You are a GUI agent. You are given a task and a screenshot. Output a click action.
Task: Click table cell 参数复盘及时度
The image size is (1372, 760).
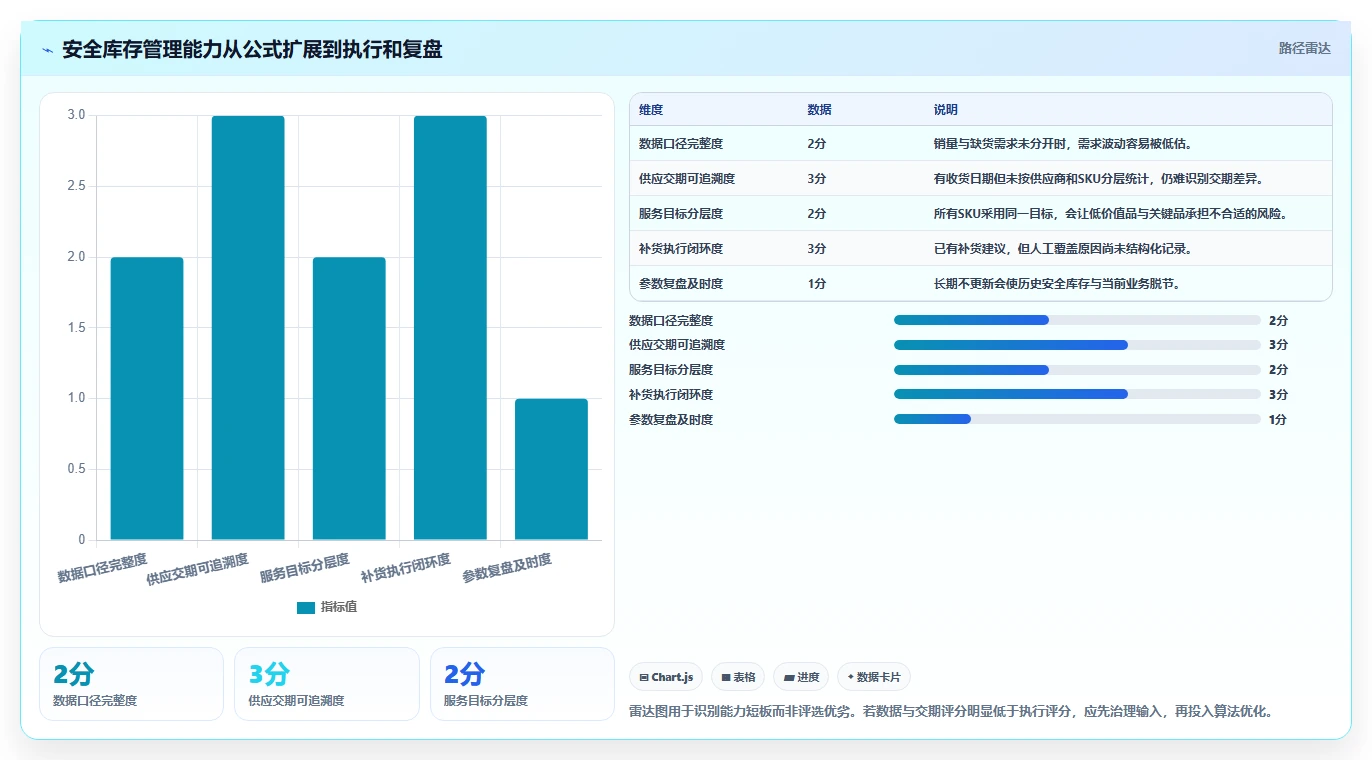click(x=681, y=284)
